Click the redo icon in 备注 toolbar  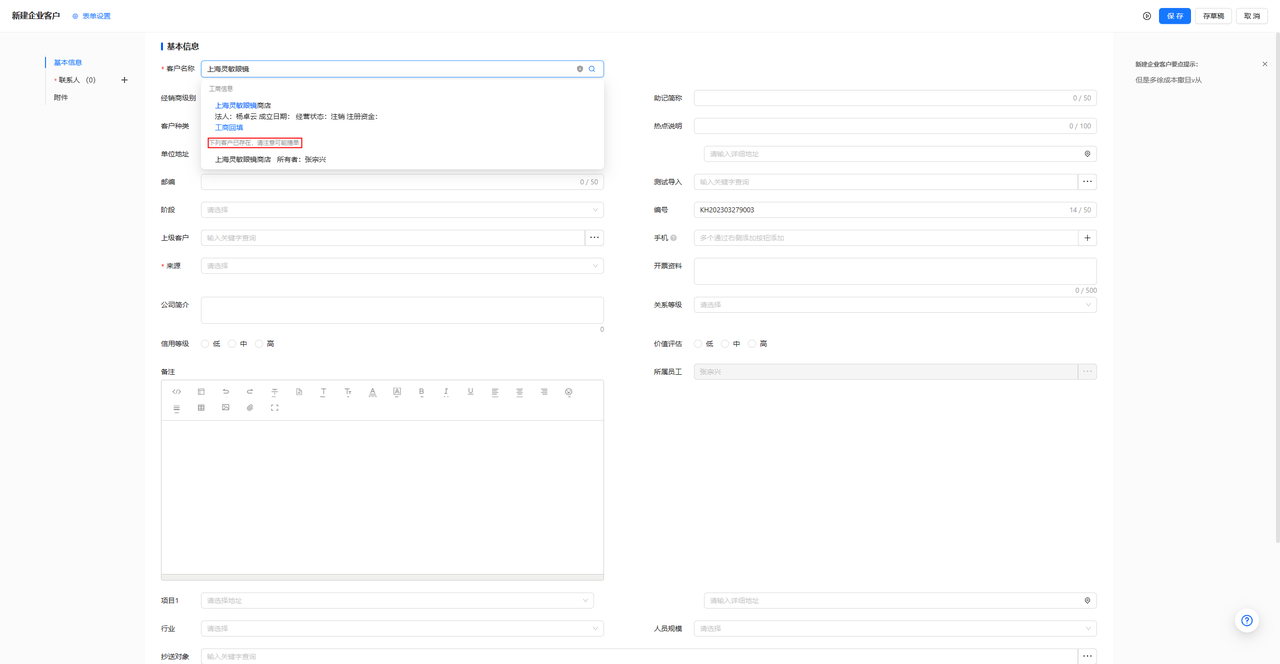(250, 392)
